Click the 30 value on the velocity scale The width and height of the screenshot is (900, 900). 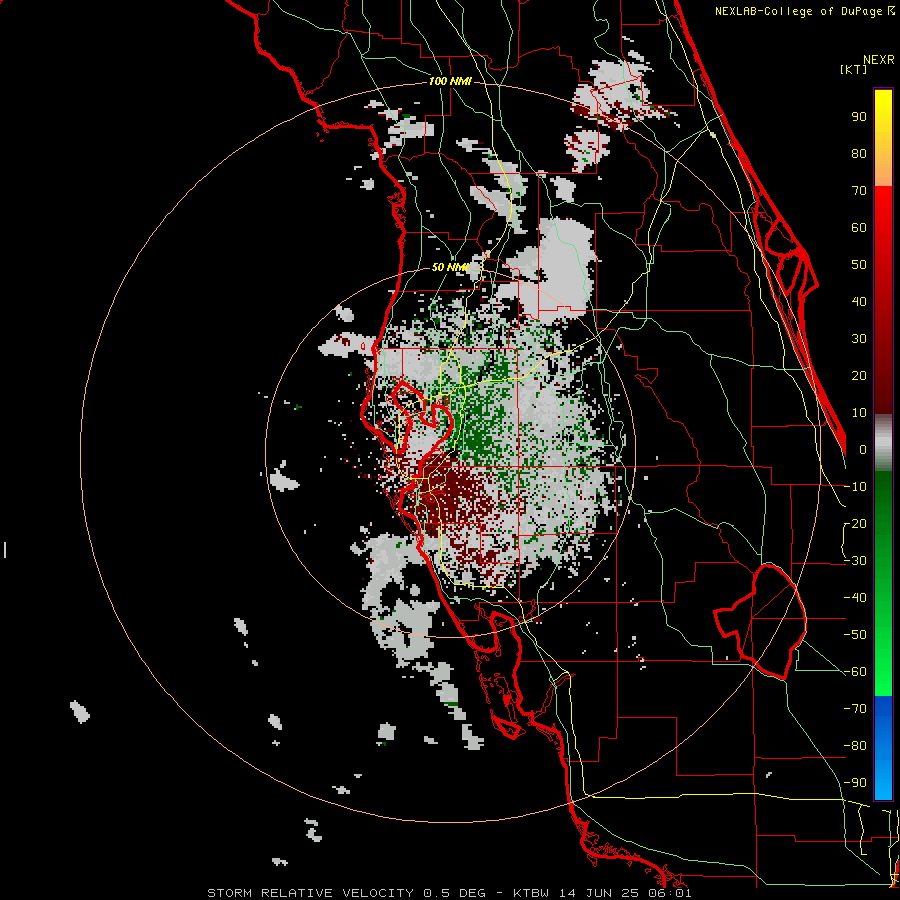tap(859, 339)
